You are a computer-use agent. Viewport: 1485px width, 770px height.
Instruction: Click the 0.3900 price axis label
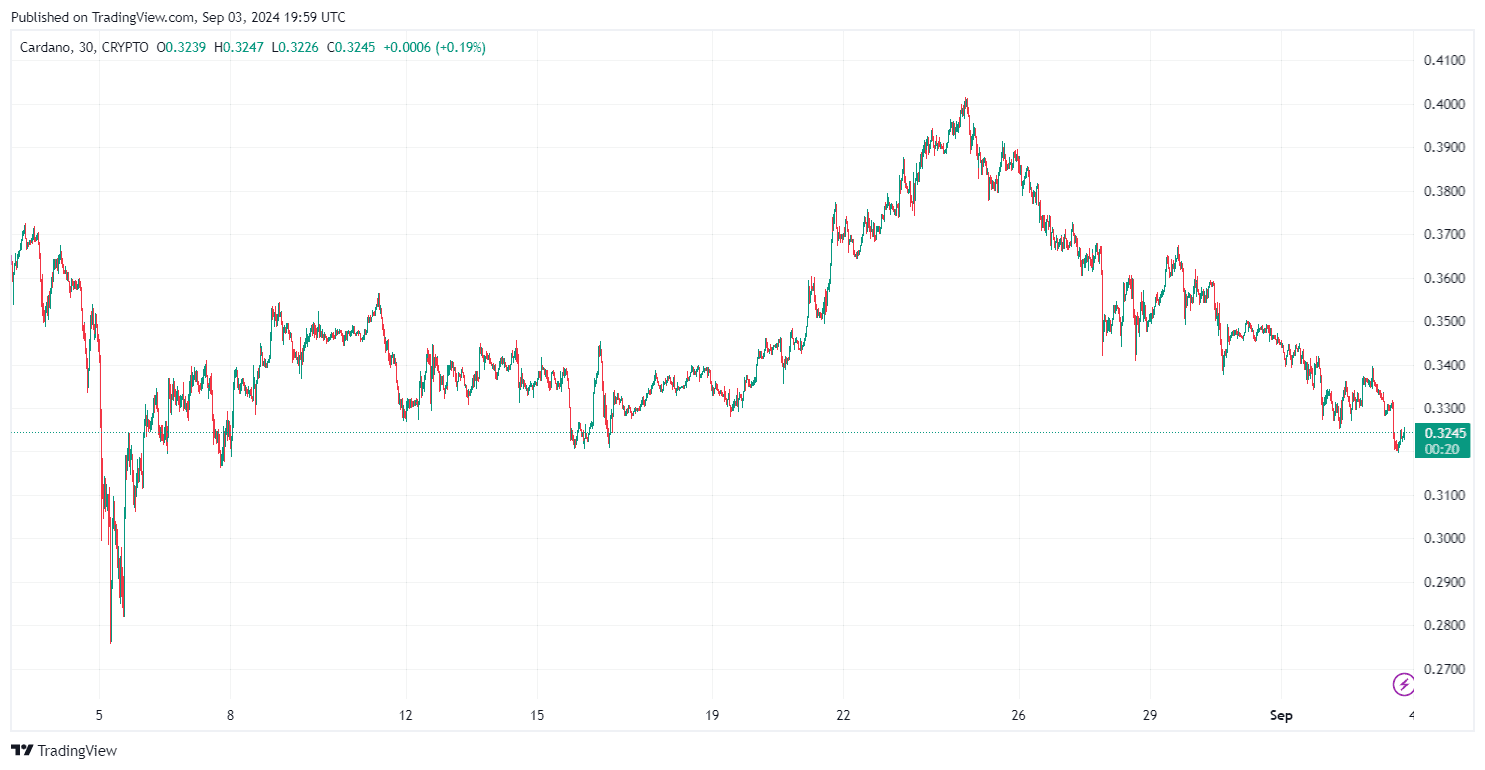tap(1444, 147)
